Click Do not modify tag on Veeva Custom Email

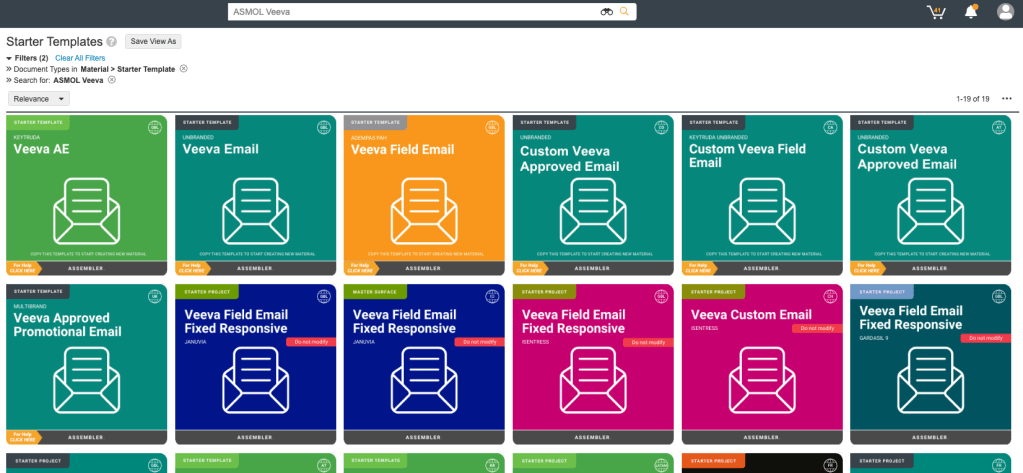coord(817,328)
